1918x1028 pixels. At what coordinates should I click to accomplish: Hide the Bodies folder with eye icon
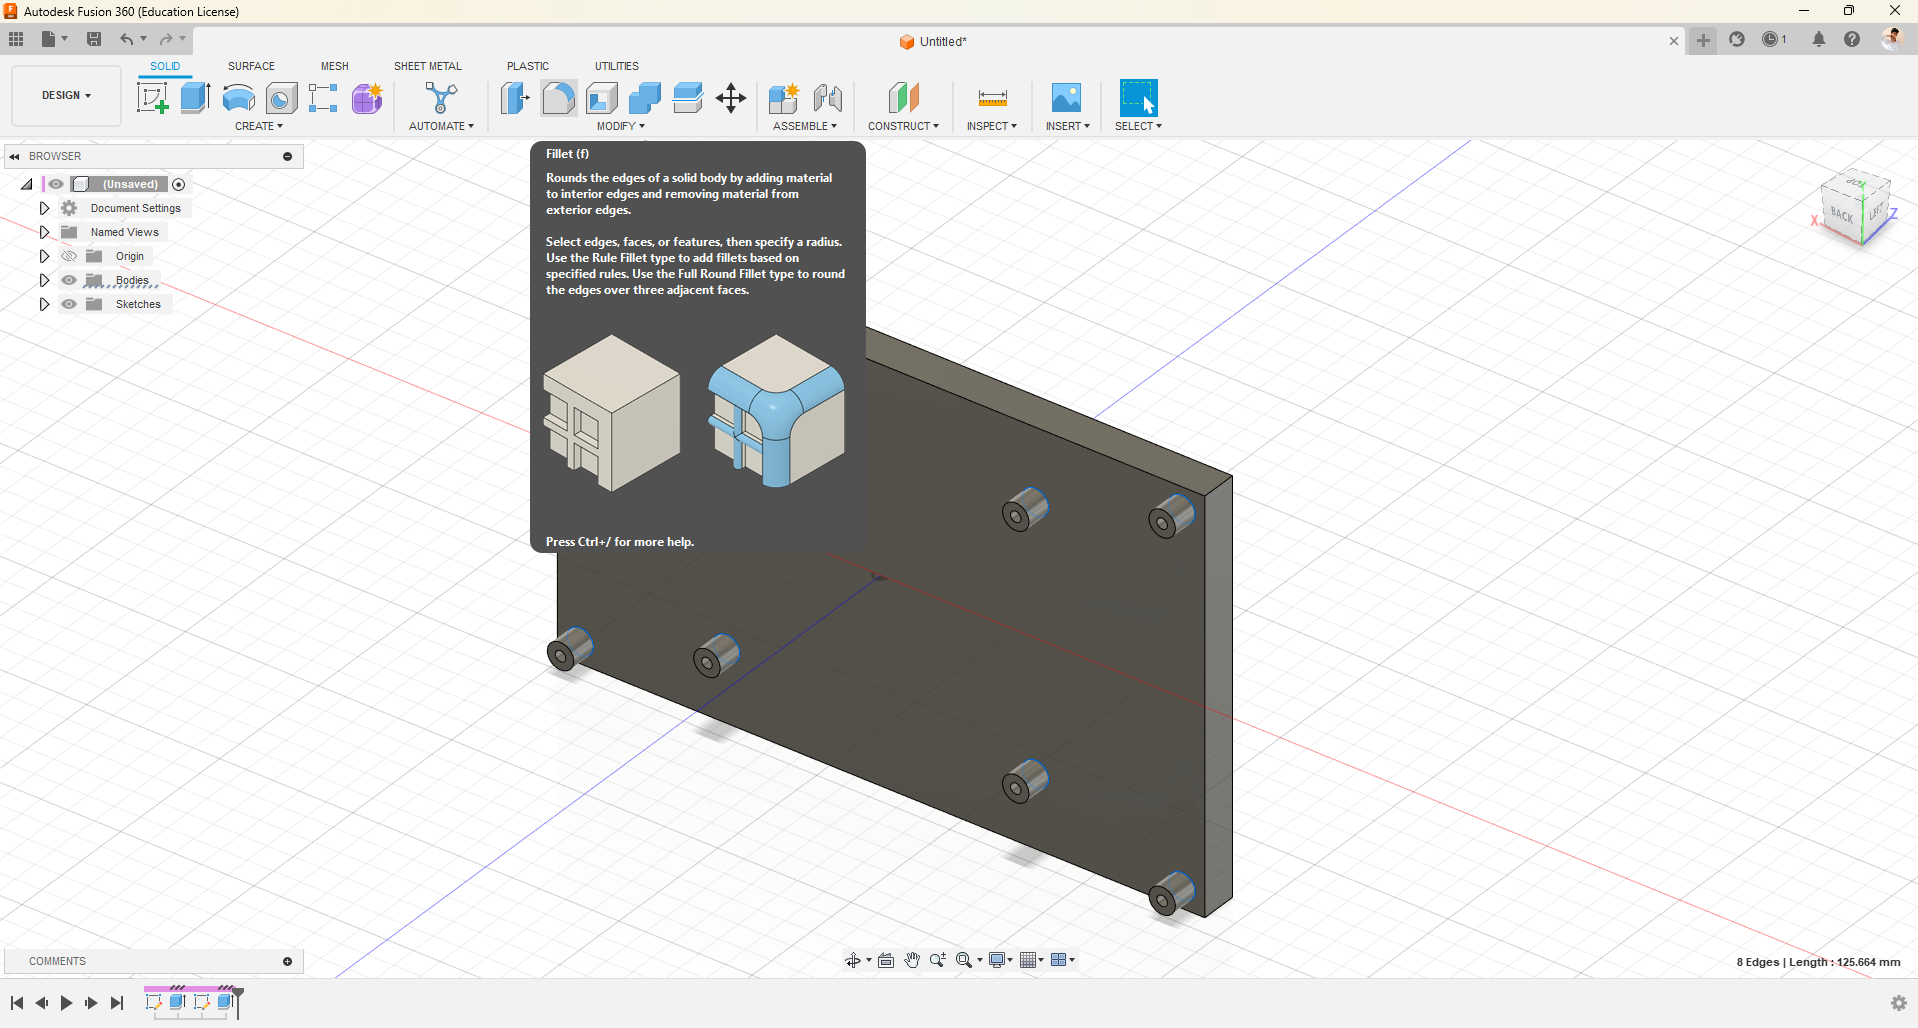[x=69, y=280]
